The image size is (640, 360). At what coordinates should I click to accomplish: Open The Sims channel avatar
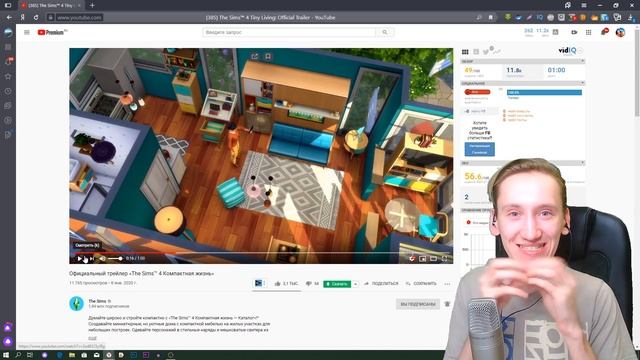pos(76,304)
